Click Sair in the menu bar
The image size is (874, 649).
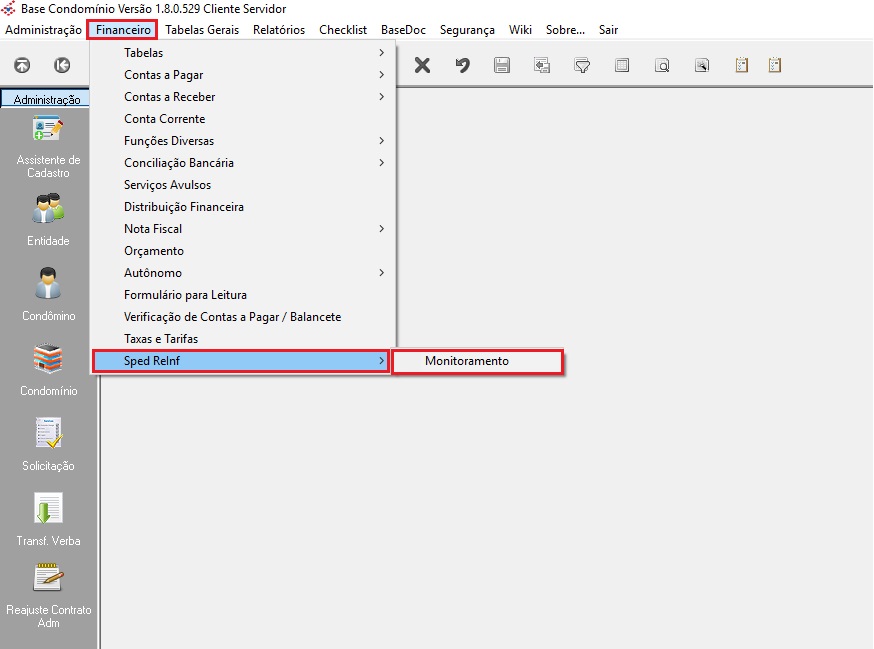[x=608, y=30]
